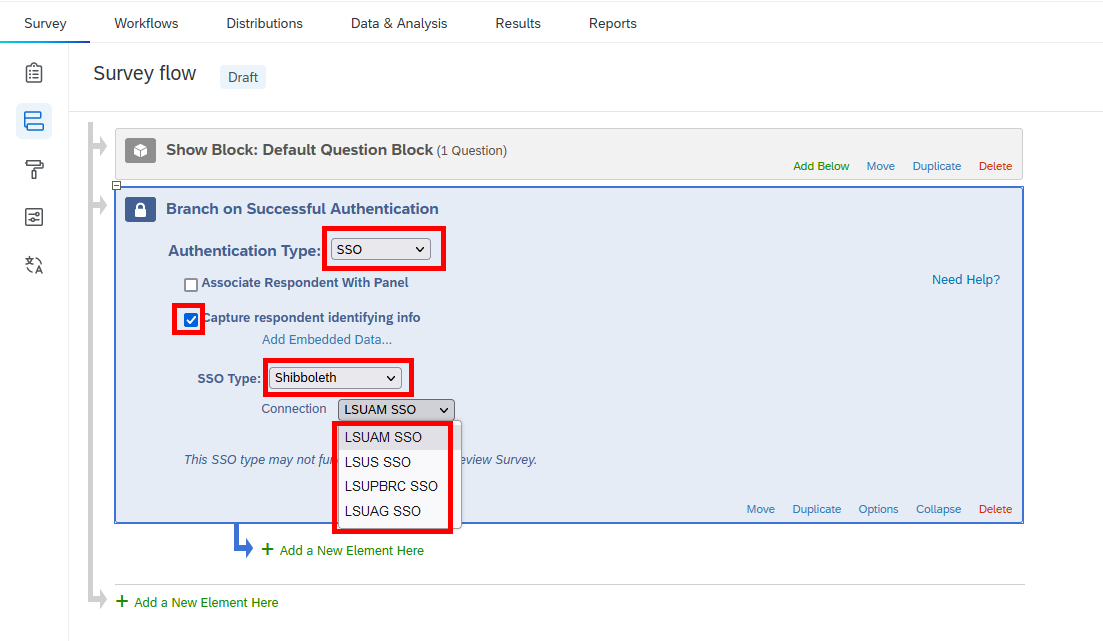1103x641 pixels.
Task: Click Add a New Element Here under branch
Action: point(352,550)
